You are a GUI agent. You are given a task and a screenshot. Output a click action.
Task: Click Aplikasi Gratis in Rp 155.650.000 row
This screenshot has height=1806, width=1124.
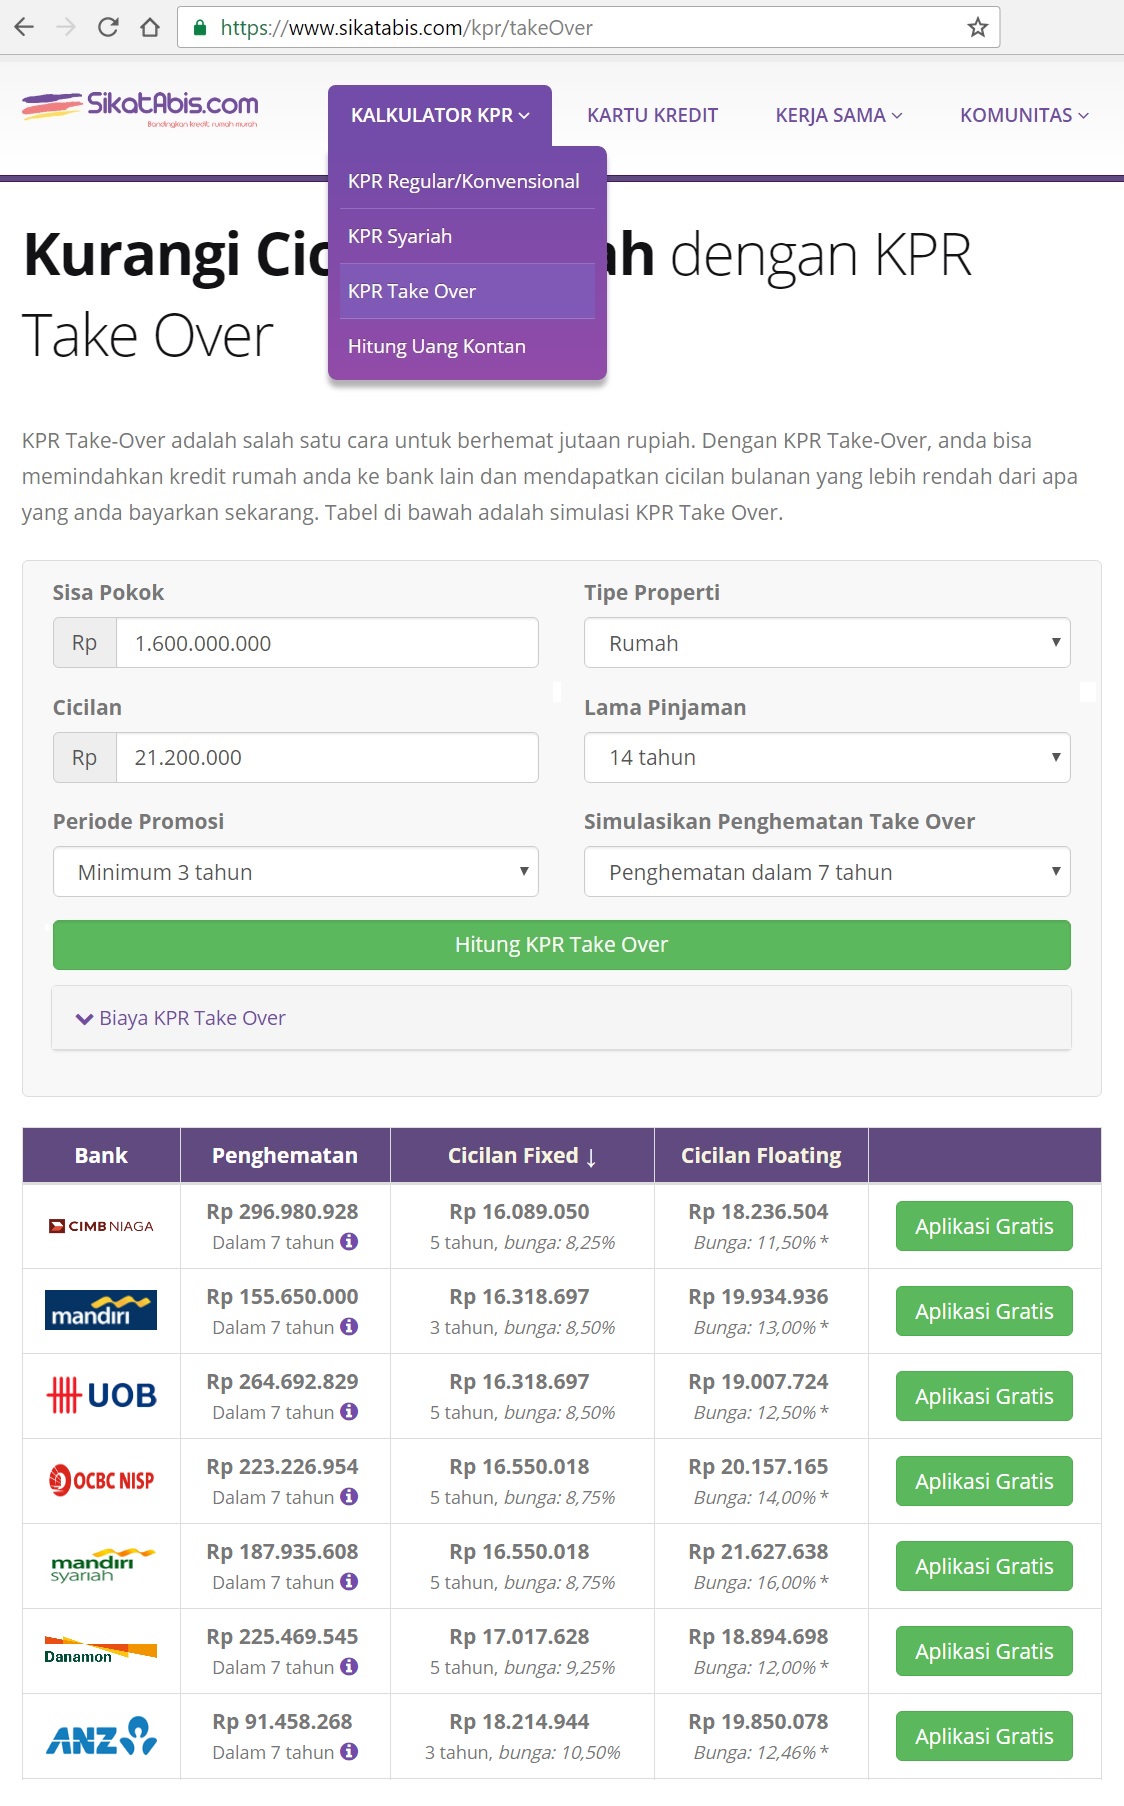point(984,1311)
